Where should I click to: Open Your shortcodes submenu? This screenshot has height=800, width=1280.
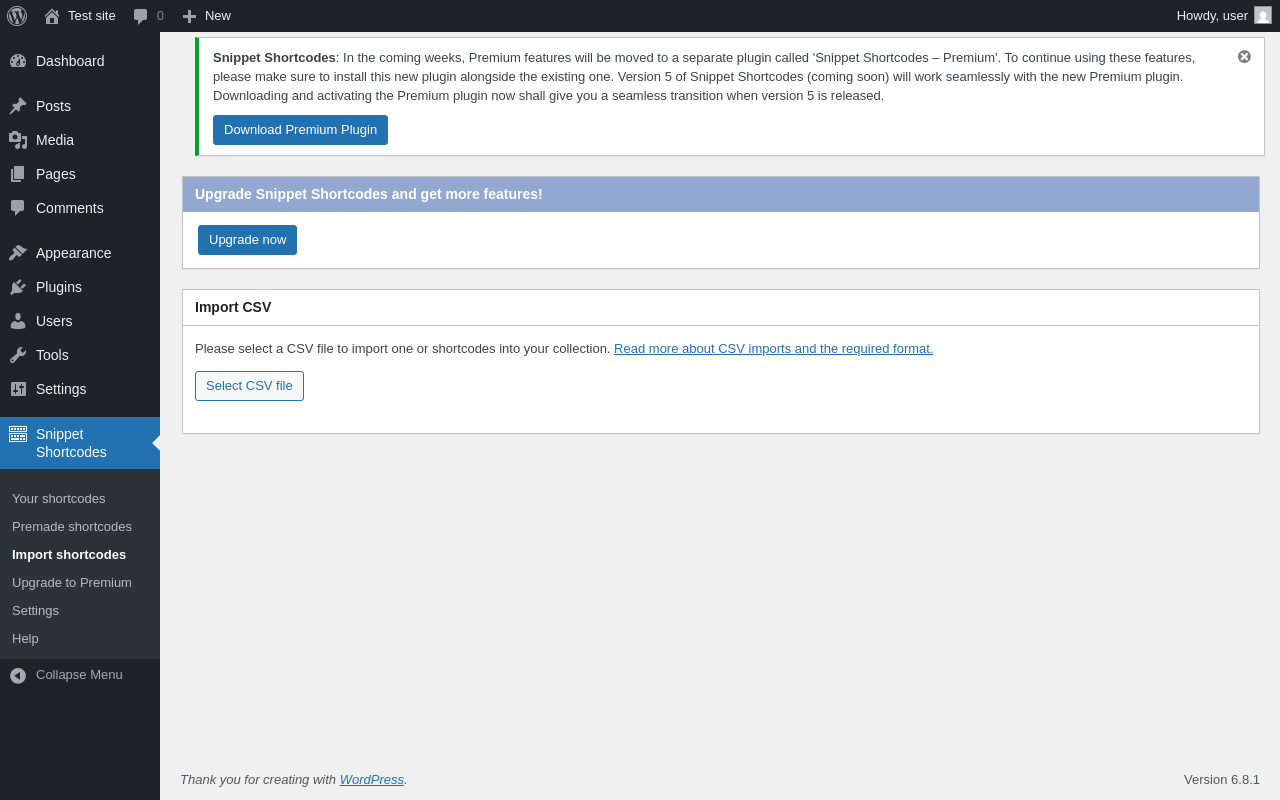58,499
